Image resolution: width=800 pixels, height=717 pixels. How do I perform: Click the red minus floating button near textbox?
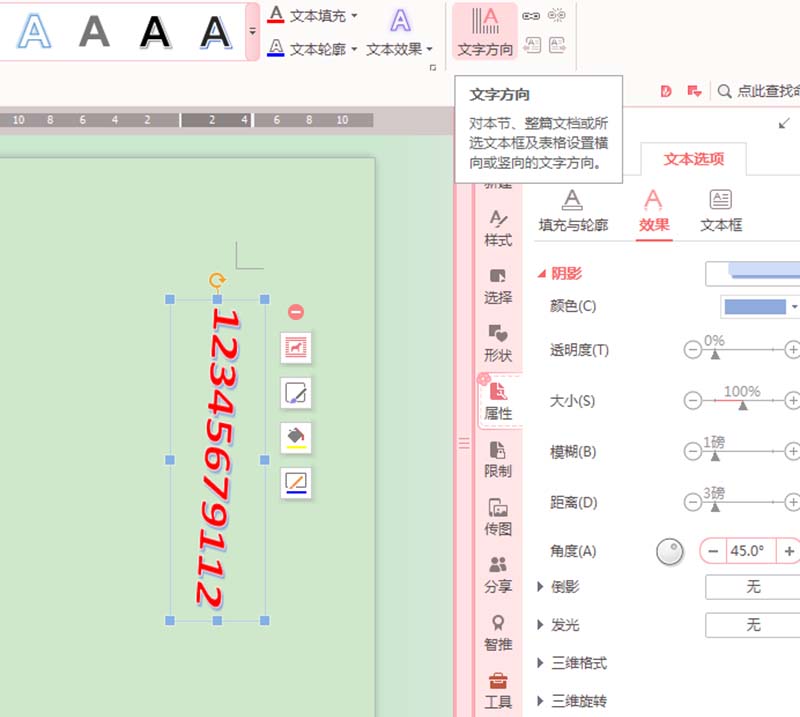pyautogui.click(x=295, y=311)
